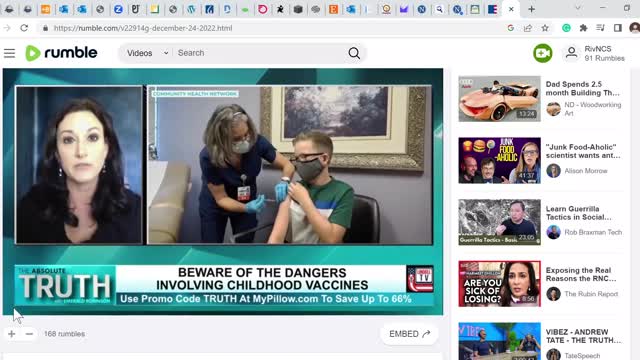
Task: Open Are You Sick of Losing thumbnail
Action: [499, 284]
